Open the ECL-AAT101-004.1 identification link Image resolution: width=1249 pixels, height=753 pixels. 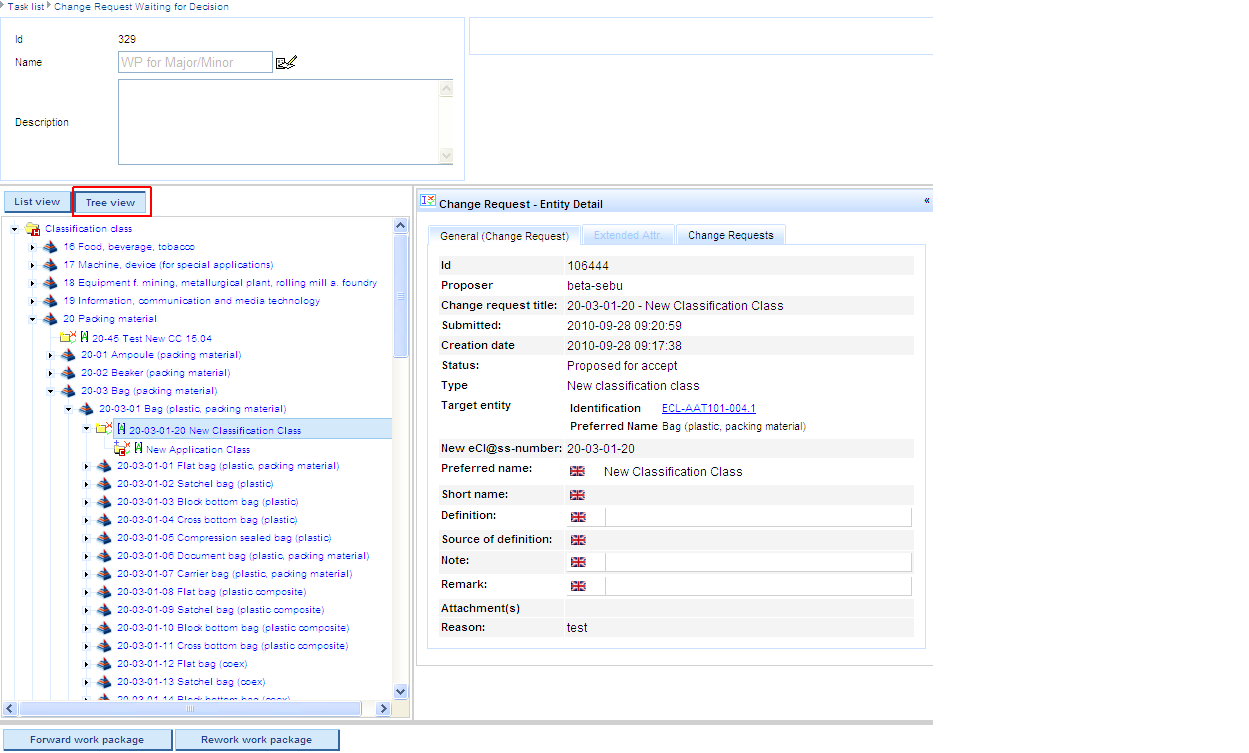tap(708, 408)
